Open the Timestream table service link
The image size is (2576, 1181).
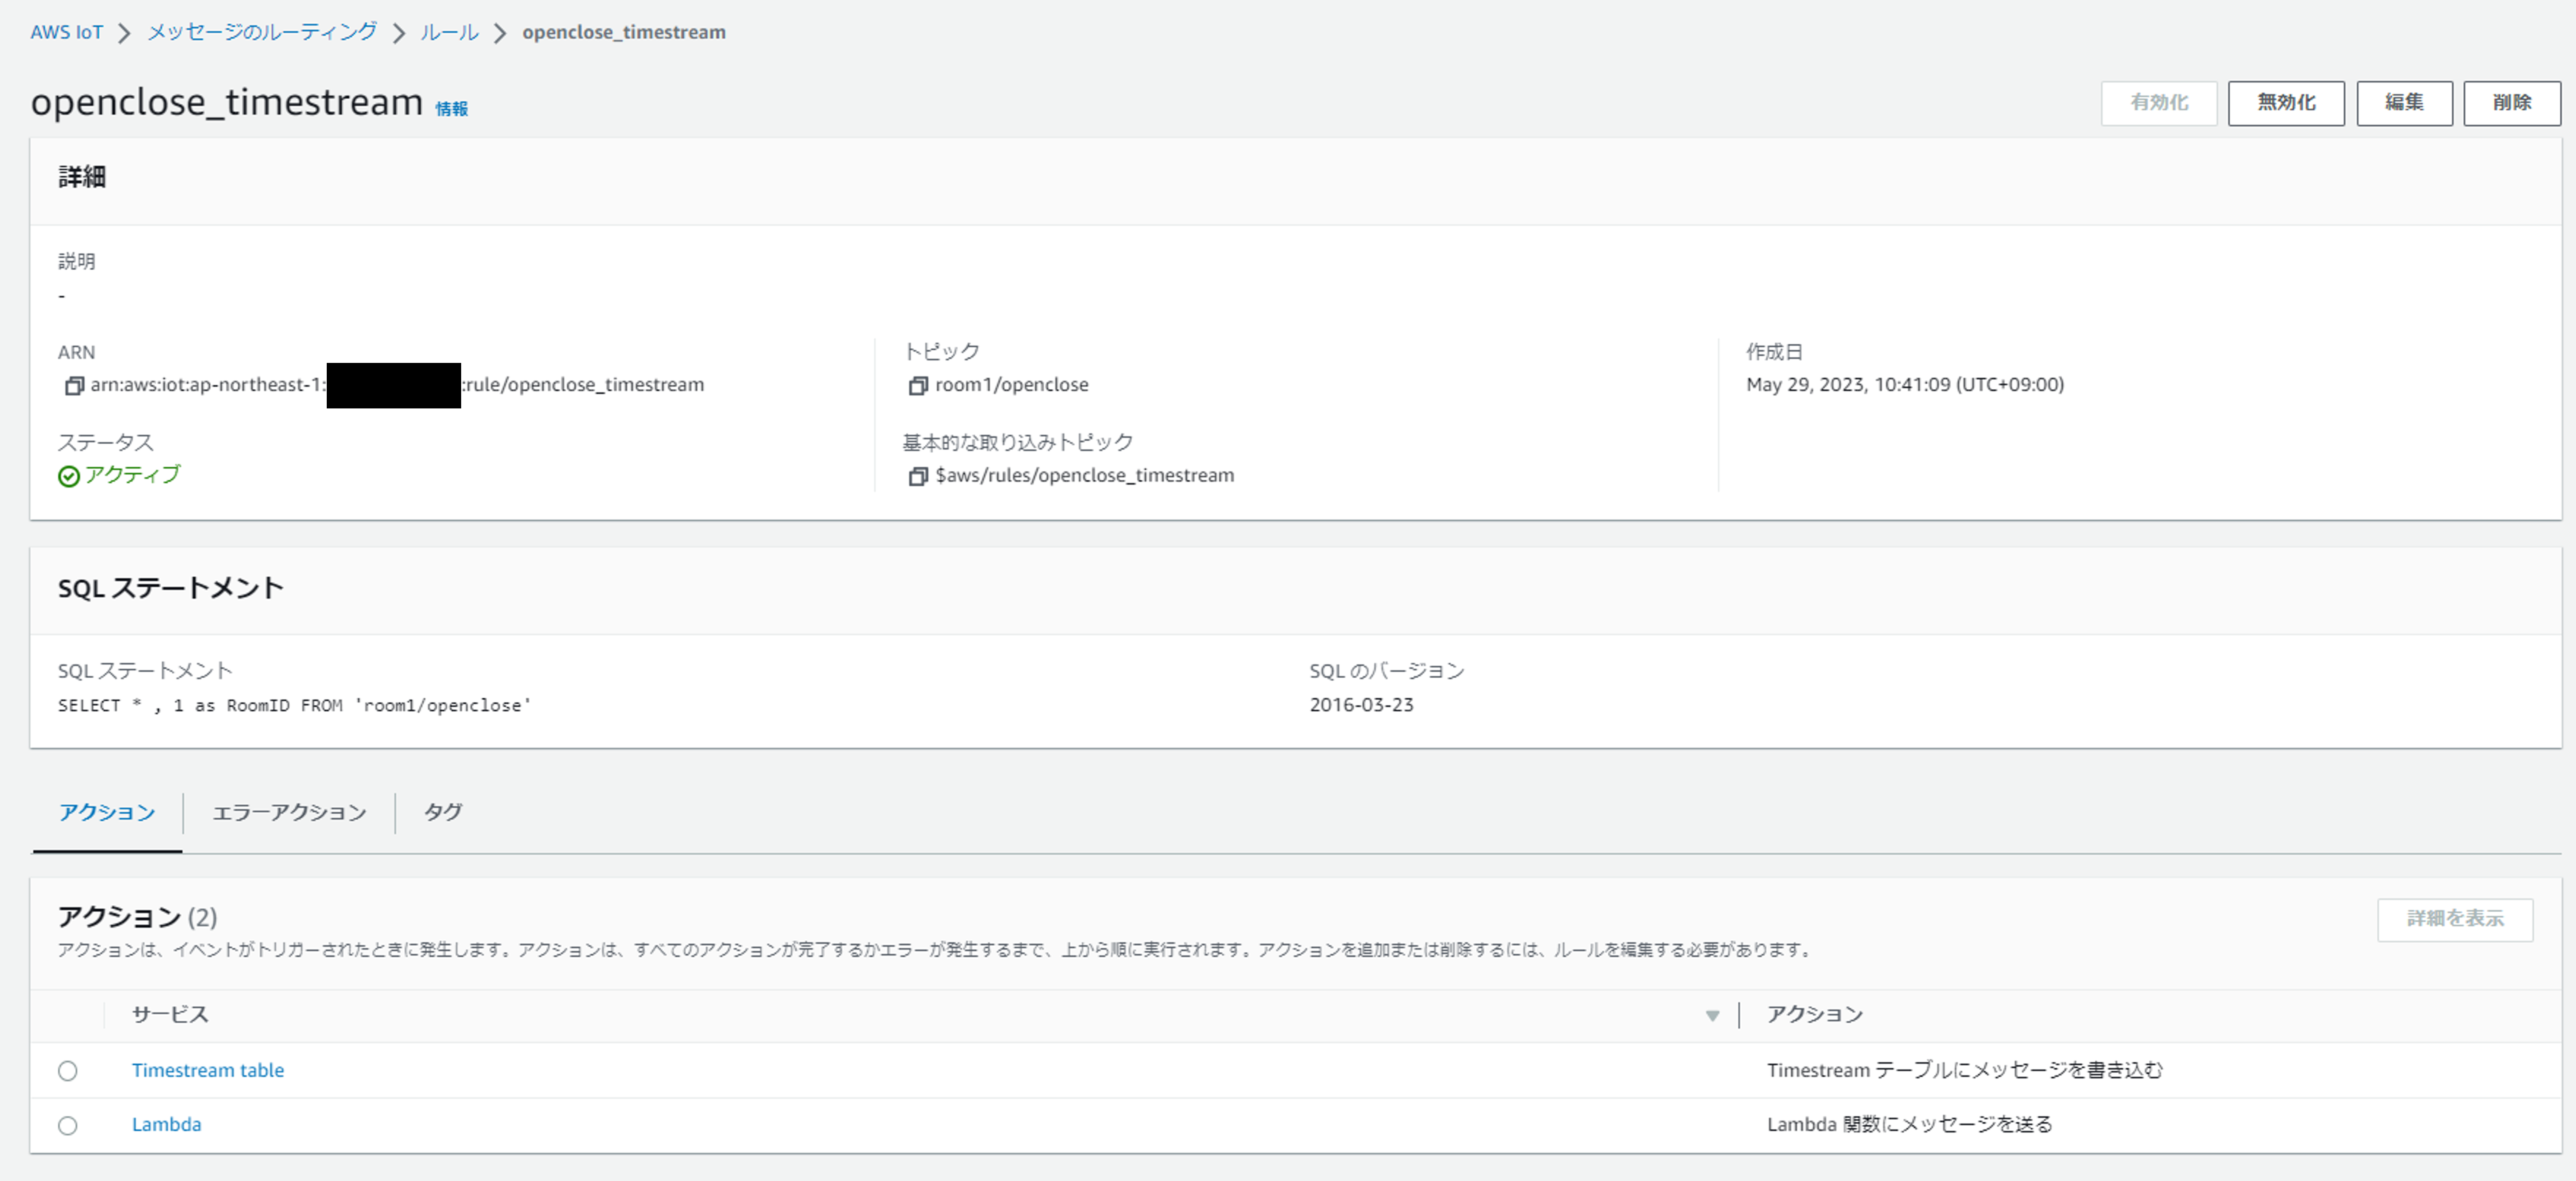coord(208,1070)
